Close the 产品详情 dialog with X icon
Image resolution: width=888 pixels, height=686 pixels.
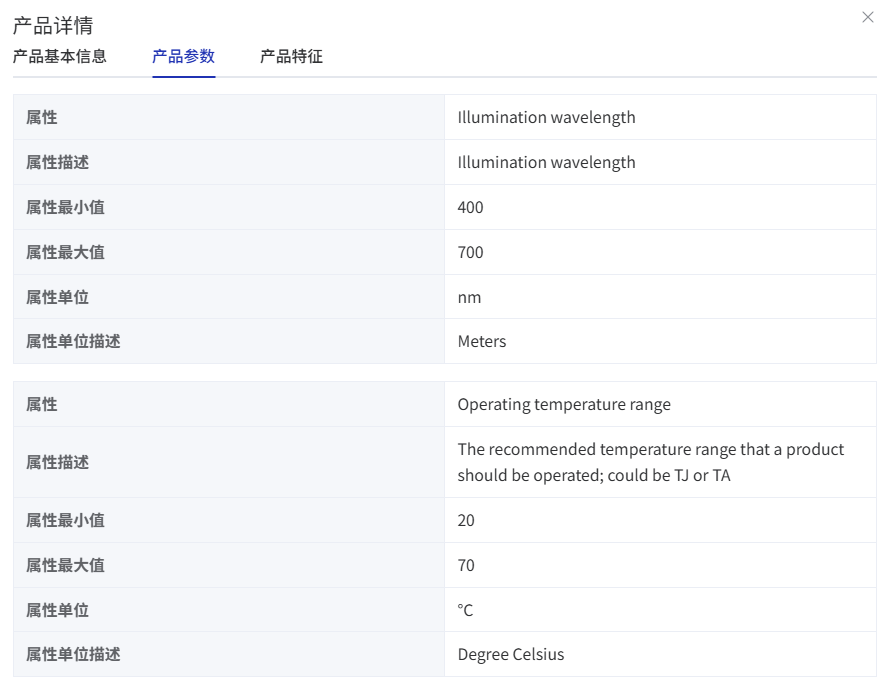[x=868, y=18]
